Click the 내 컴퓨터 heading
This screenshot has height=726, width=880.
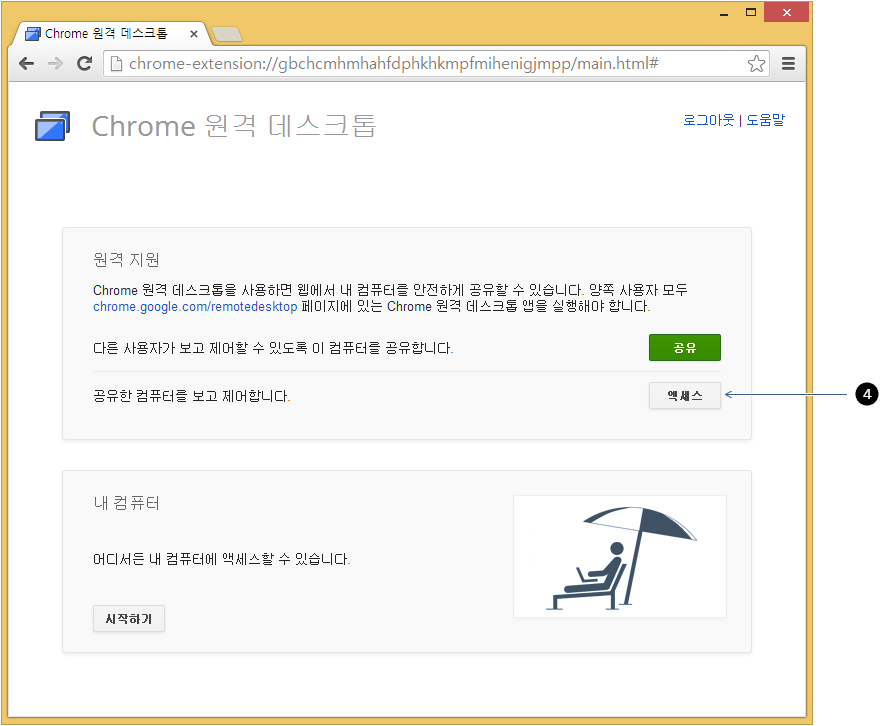[126, 503]
